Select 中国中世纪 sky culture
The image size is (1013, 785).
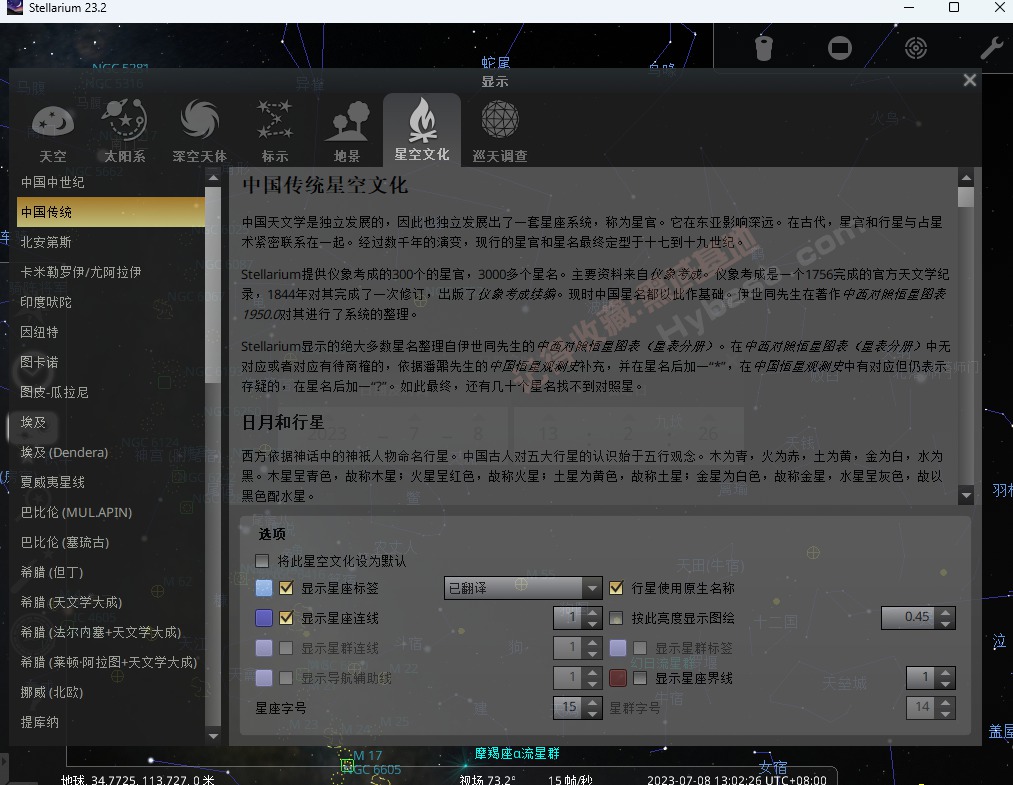point(110,182)
